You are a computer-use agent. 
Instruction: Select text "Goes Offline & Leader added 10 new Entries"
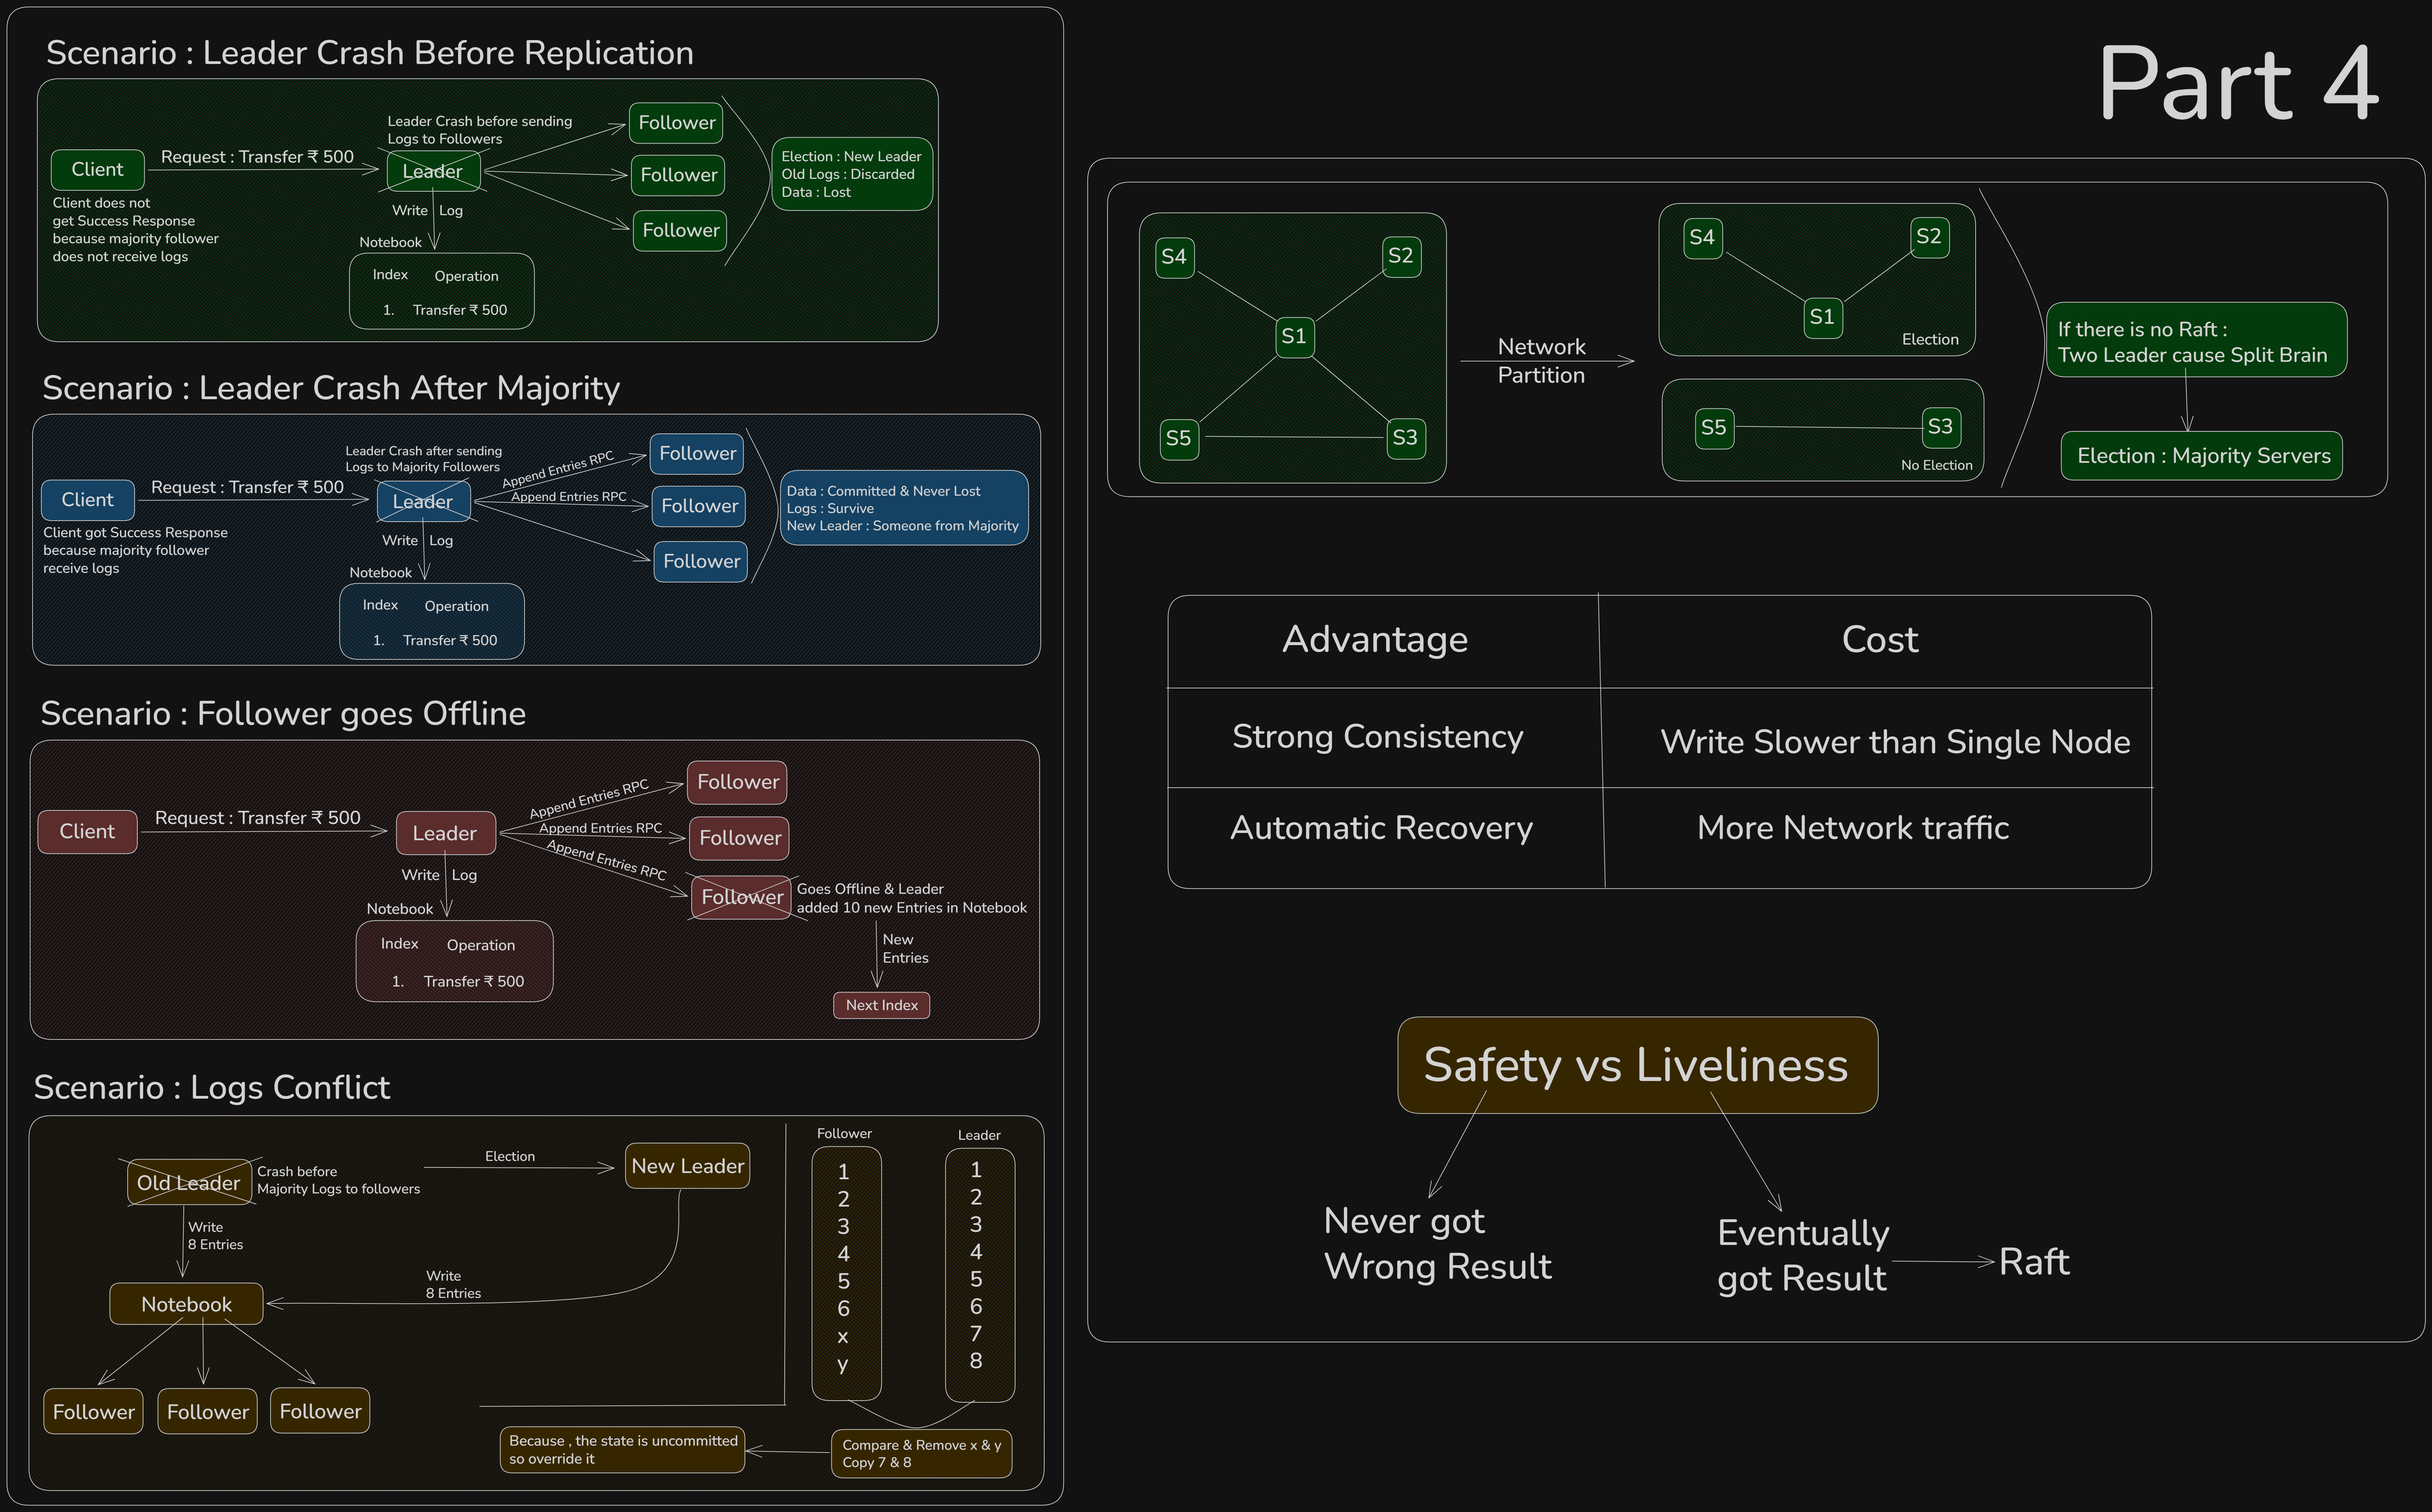pyautogui.click(x=912, y=898)
